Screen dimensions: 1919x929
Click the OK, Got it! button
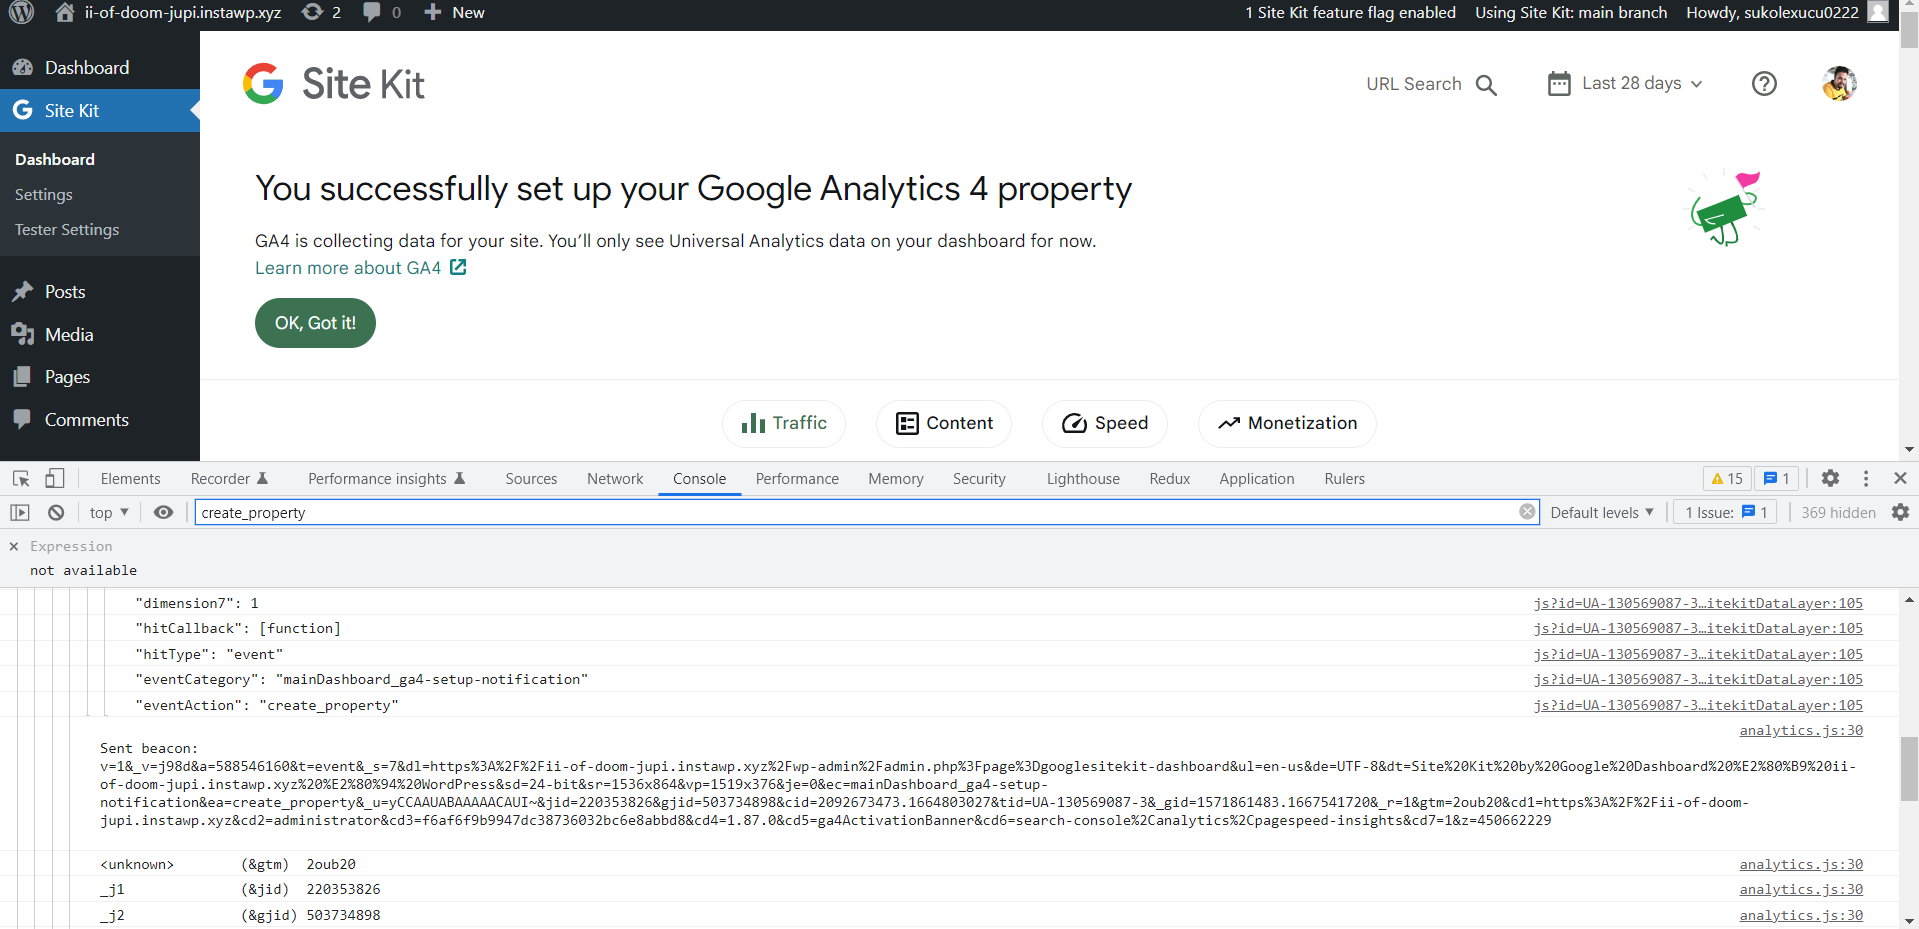pos(315,322)
